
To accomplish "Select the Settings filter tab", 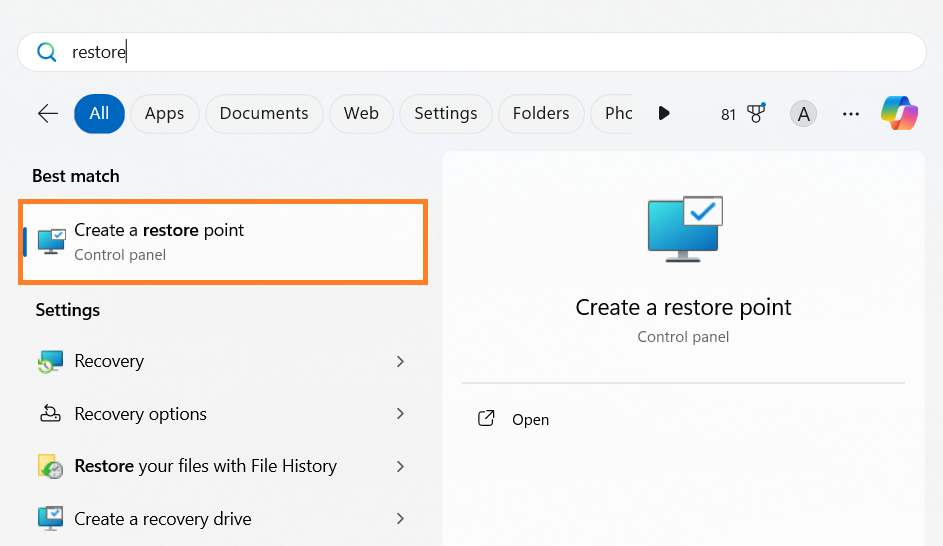I will tap(445, 114).
